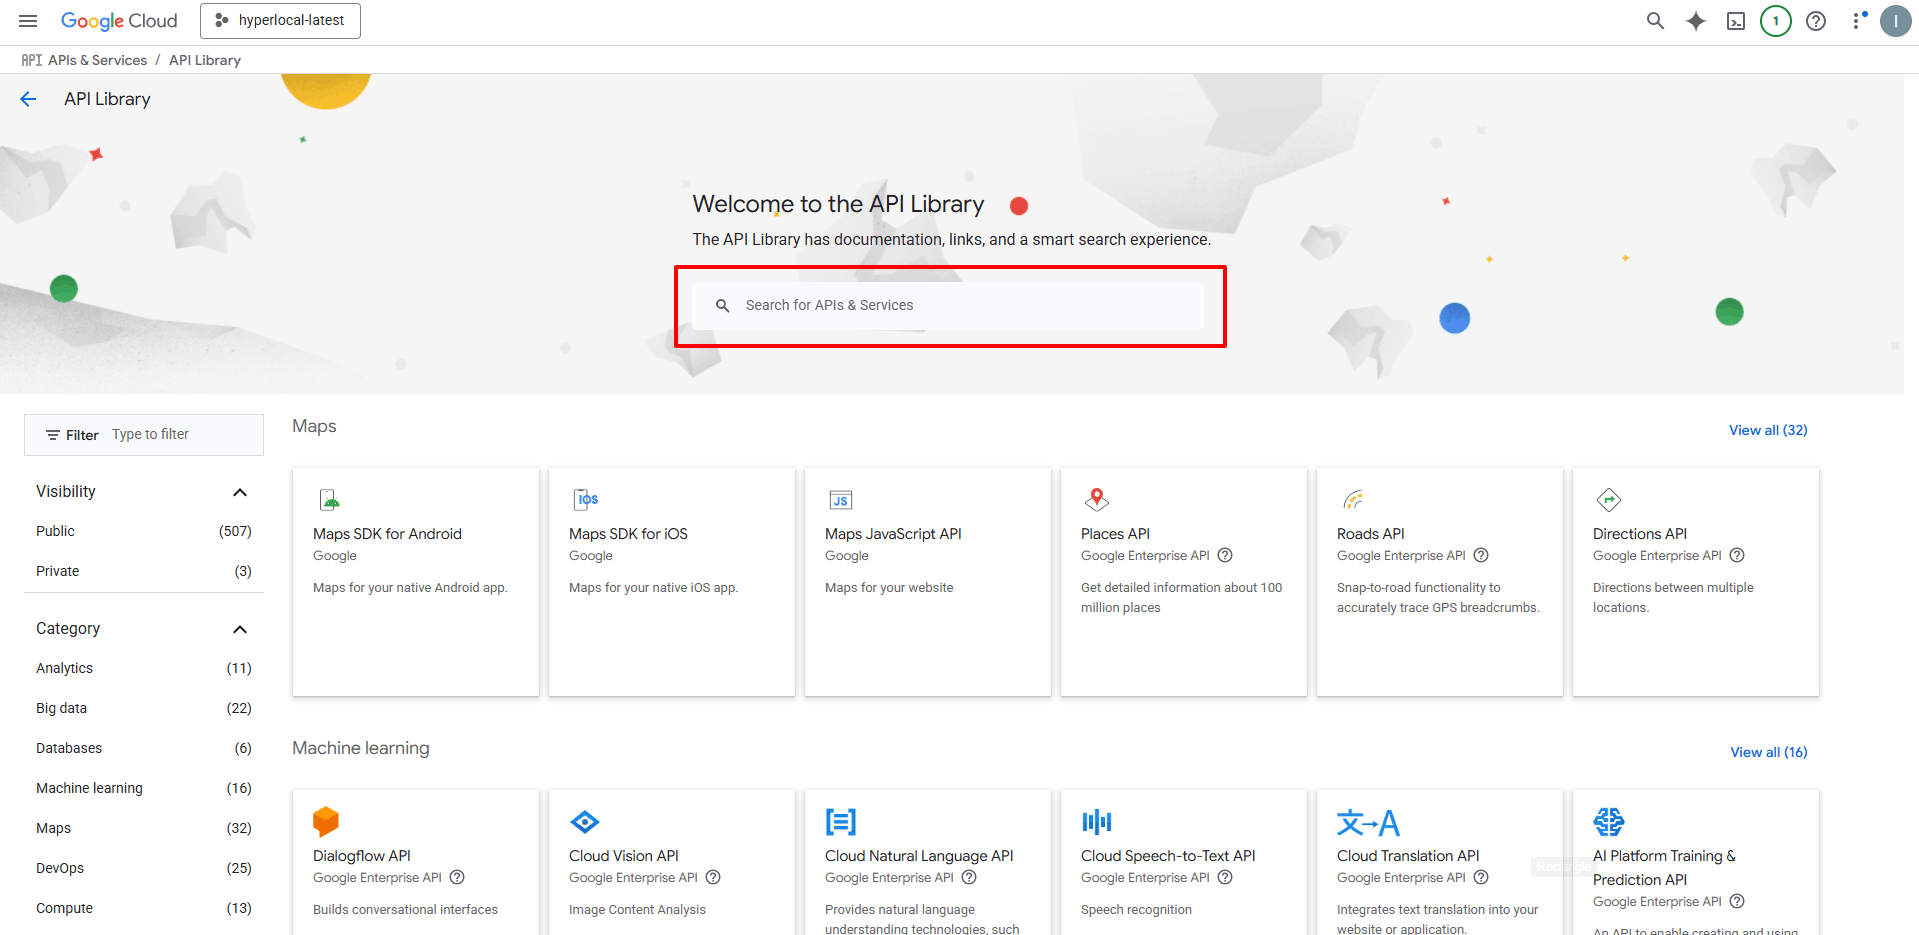
Task: Click the Cloud Vision API eye icon
Action: coord(585,822)
